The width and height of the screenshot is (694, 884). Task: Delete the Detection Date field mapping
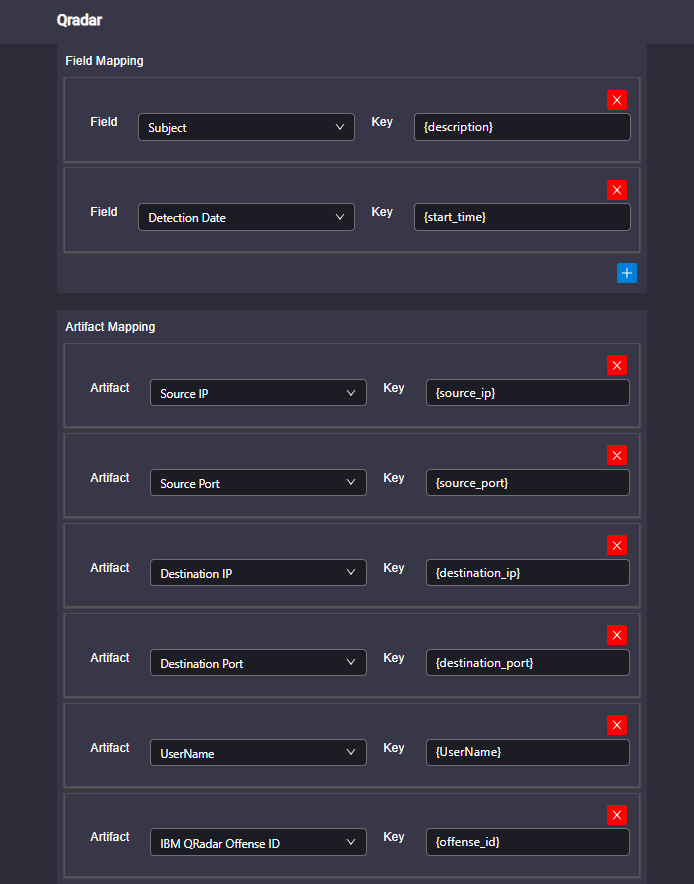pyautogui.click(x=617, y=190)
